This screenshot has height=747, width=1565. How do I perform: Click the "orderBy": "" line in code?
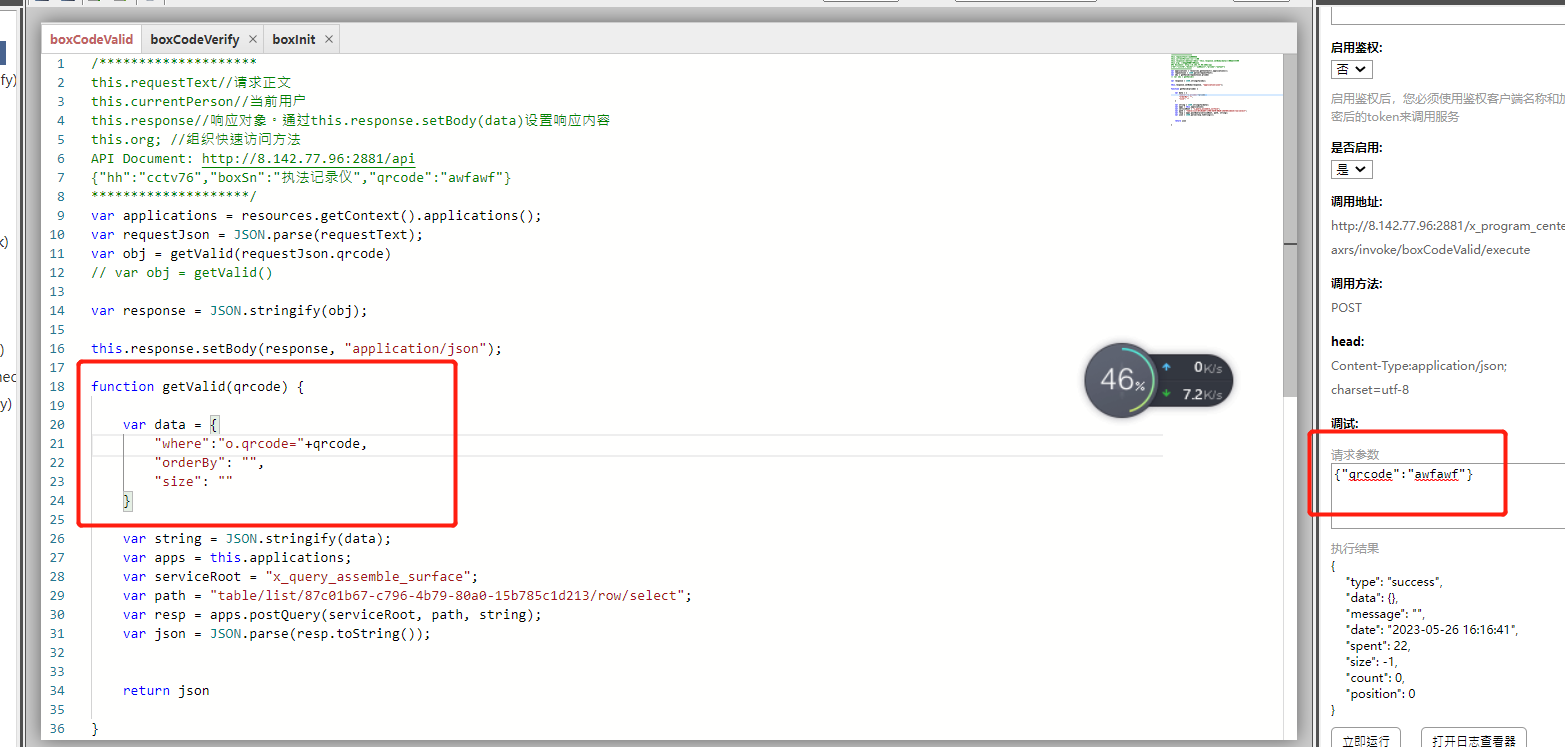(210, 462)
